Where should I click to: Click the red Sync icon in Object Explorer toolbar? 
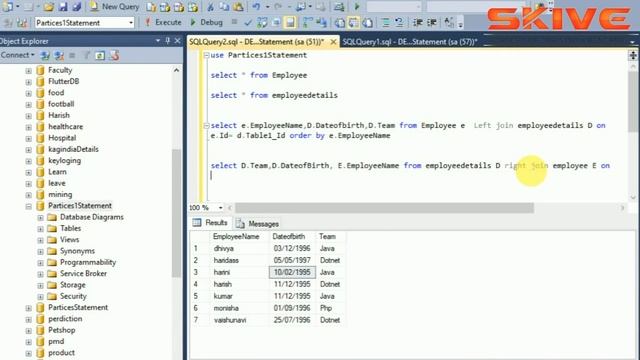[x=114, y=55]
